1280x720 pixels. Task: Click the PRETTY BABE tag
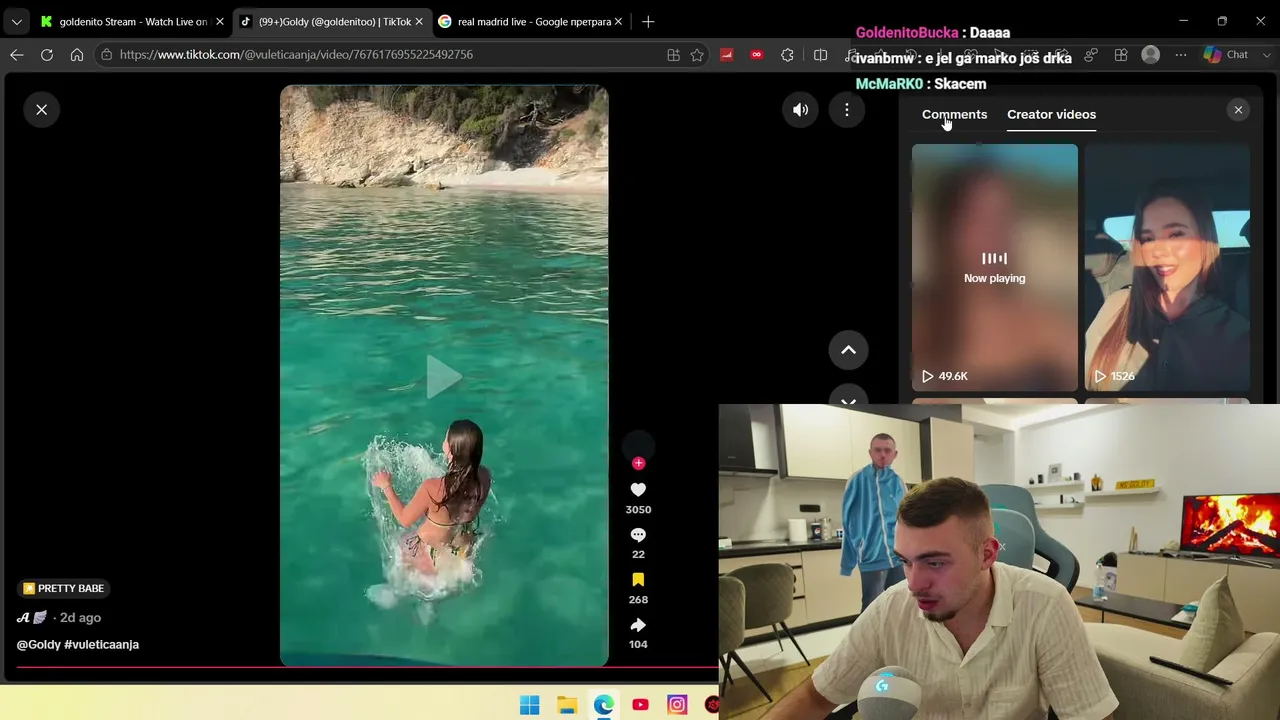pyautogui.click(x=63, y=588)
